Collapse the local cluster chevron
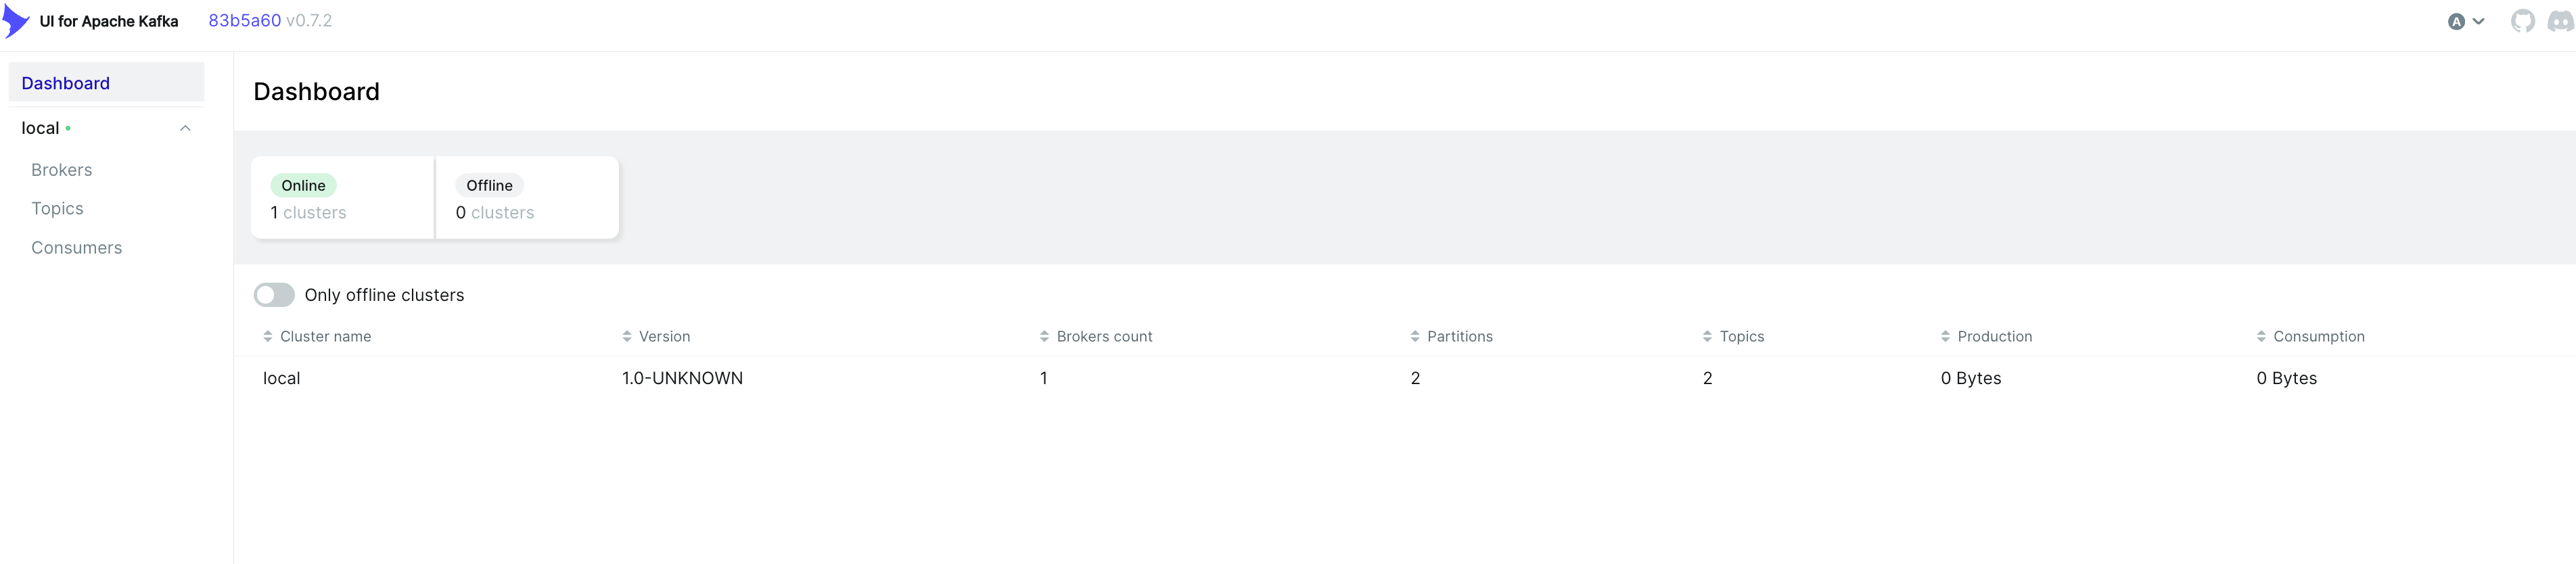The height and width of the screenshot is (564, 2576). [185, 128]
